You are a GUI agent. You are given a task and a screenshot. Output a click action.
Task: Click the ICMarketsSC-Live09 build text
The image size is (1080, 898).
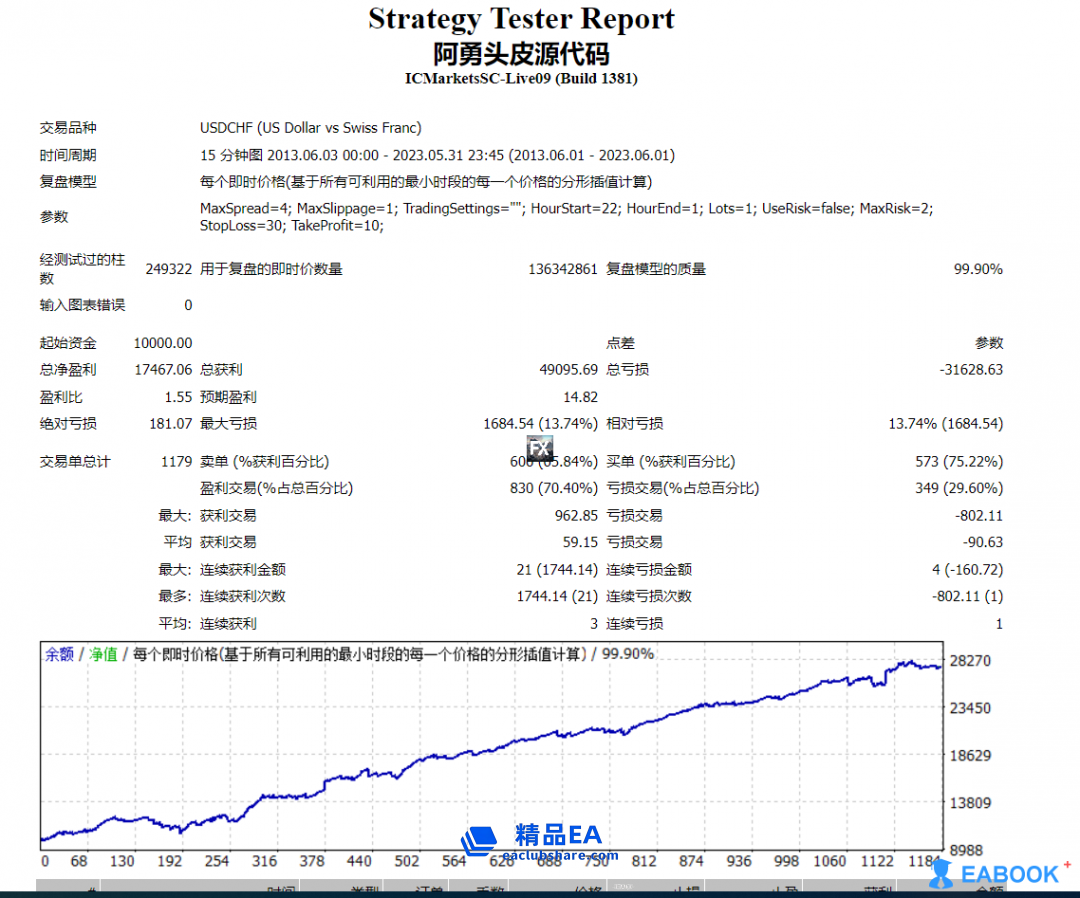(521, 78)
